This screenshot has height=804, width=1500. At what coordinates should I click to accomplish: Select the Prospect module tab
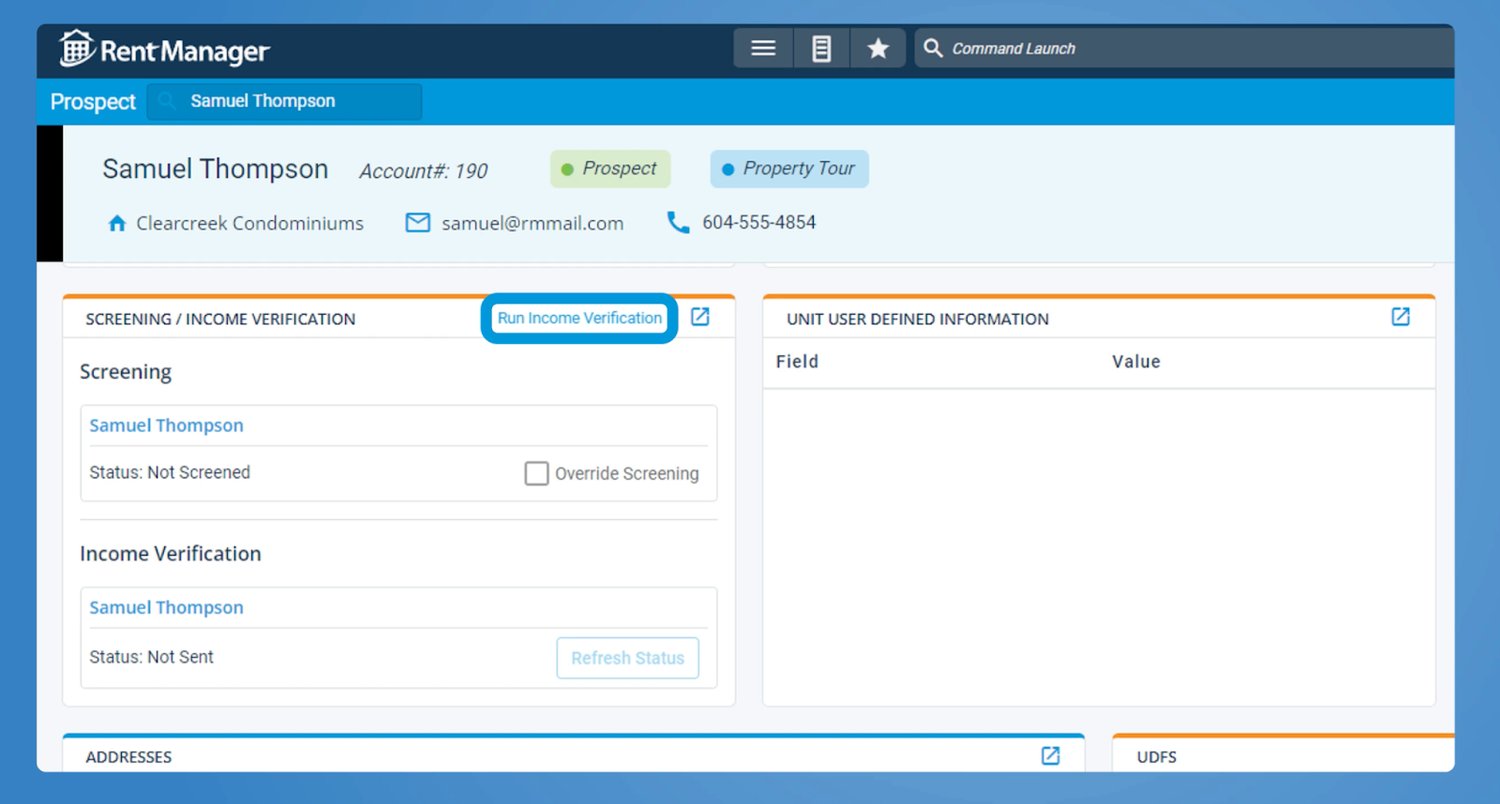pos(91,101)
